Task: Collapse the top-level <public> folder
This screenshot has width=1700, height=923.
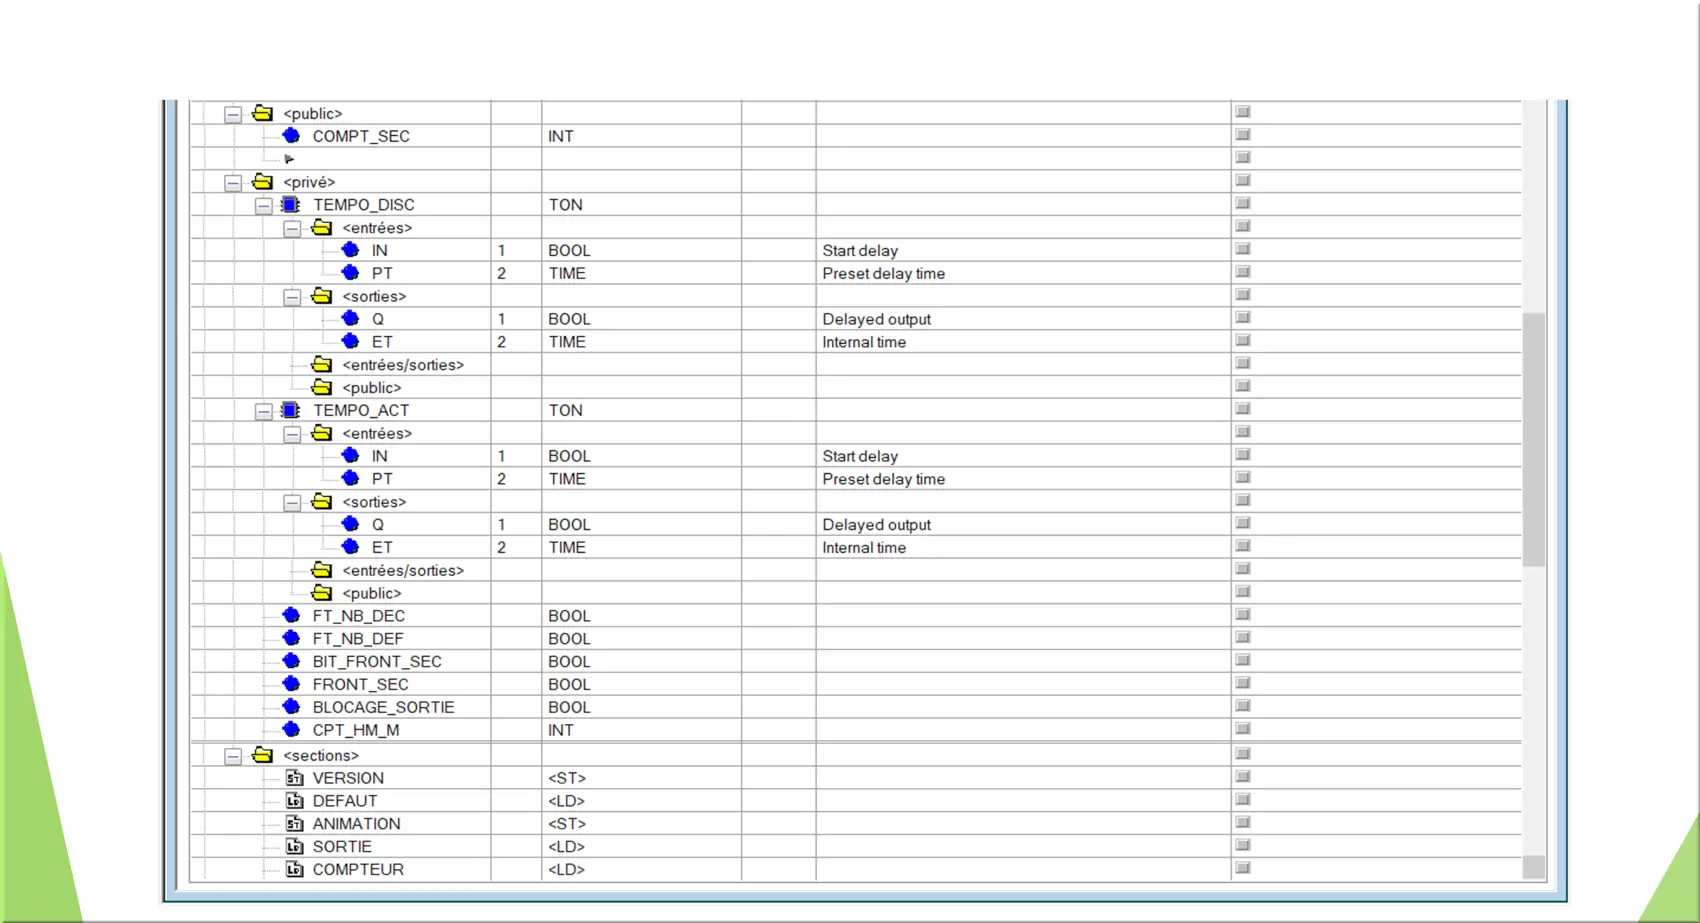Action: pyautogui.click(x=233, y=114)
